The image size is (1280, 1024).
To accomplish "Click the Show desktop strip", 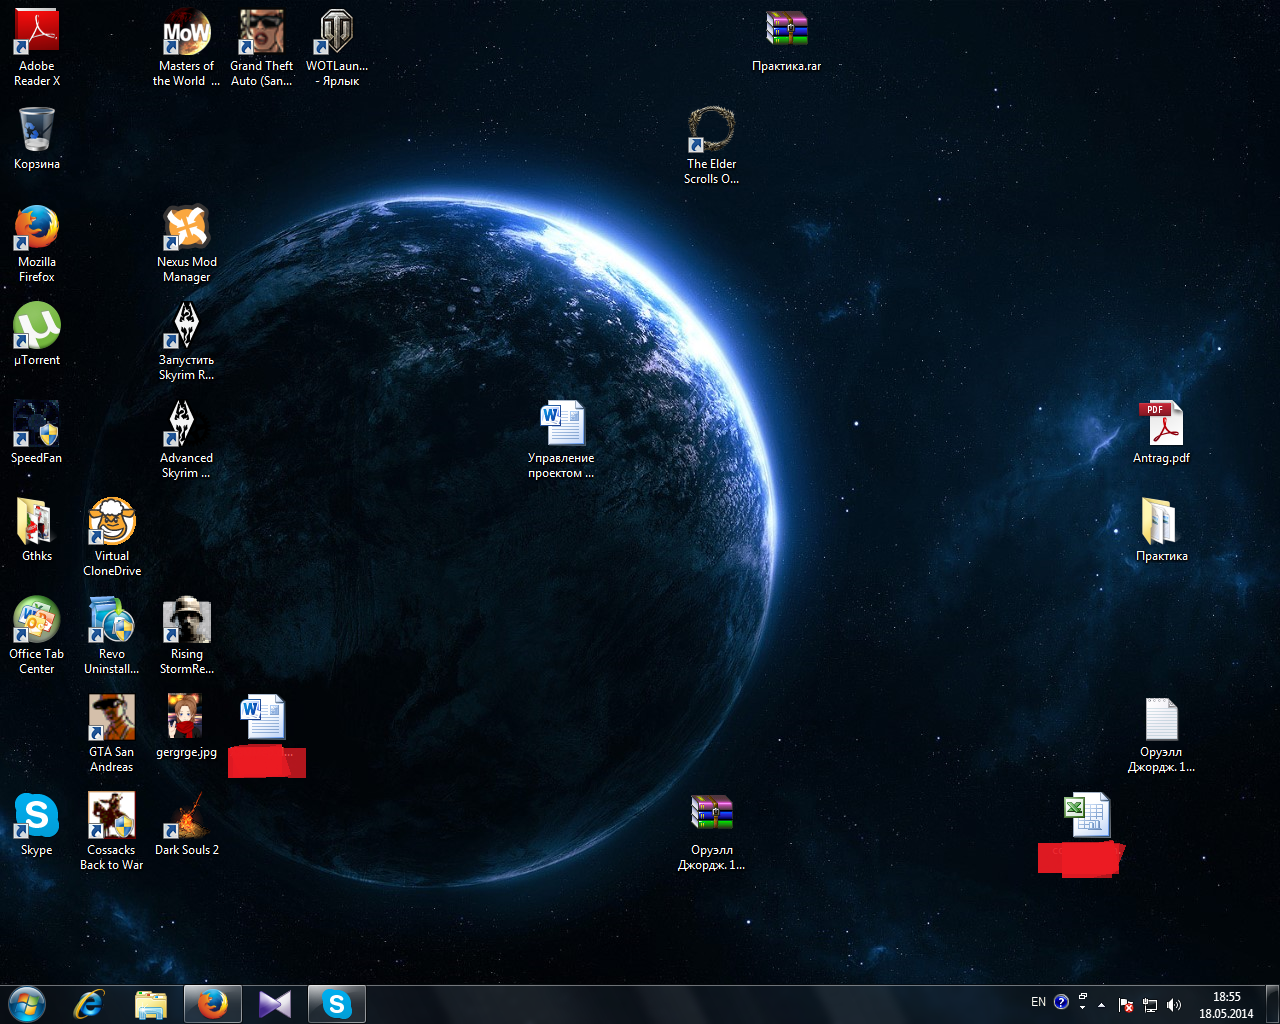I will click(x=1273, y=1004).
